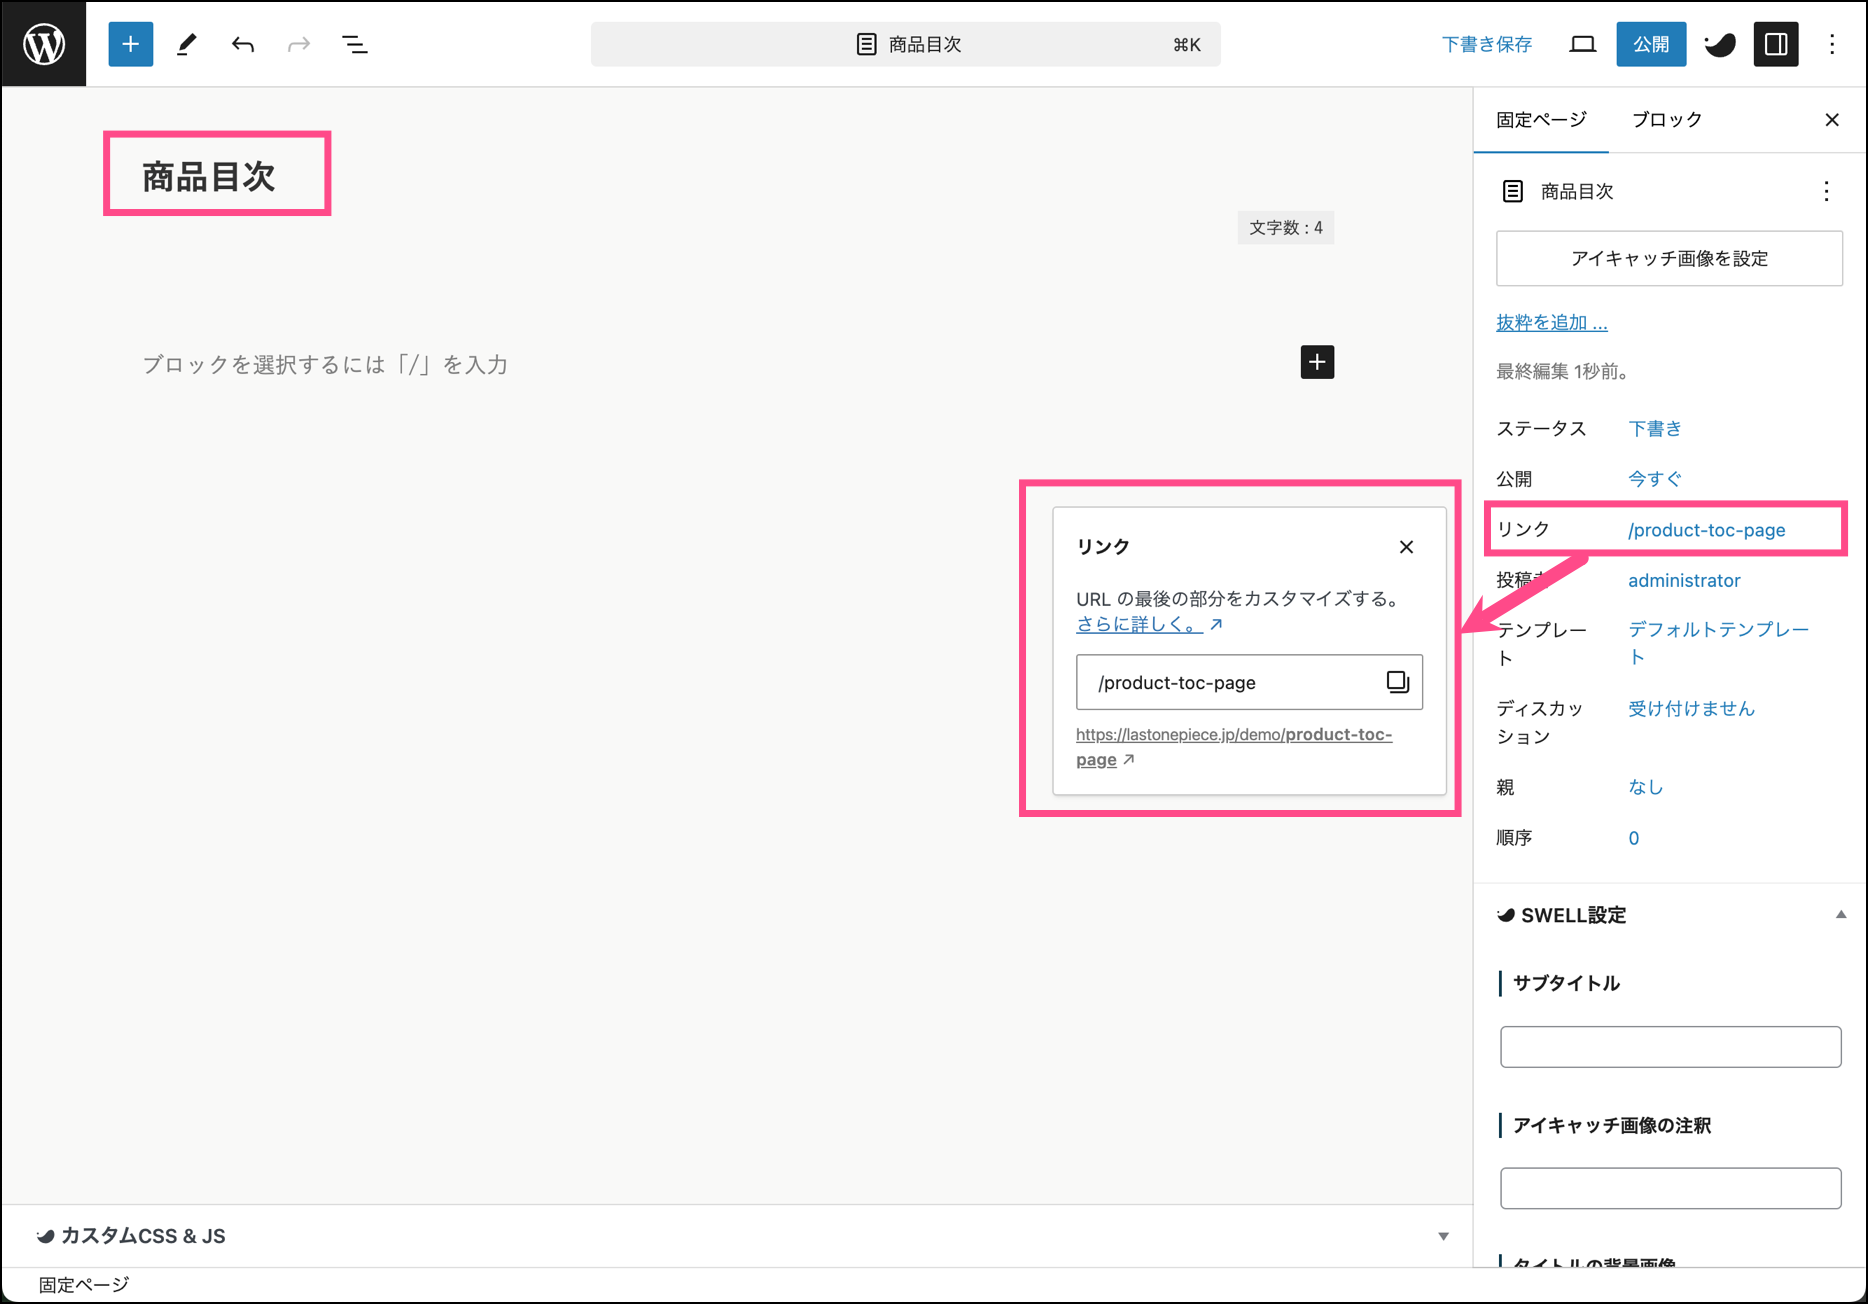The width and height of the screenshot is (1868, 1304).
Task: Open the document overview list icon
Action: (355, 44)
